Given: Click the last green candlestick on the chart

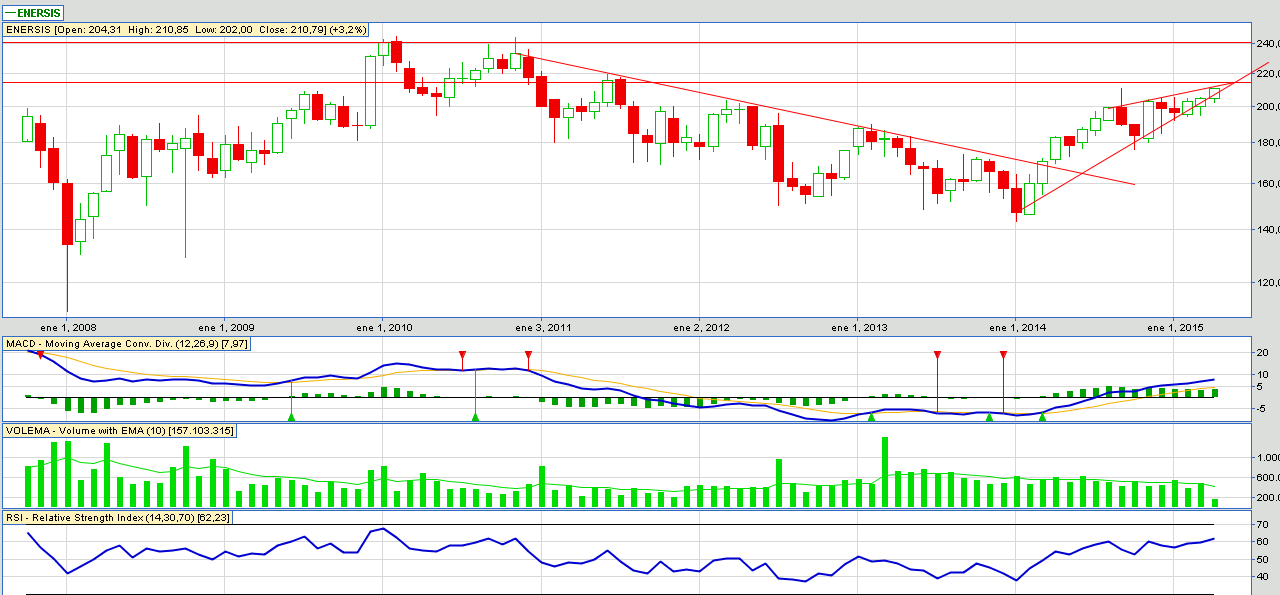Looking at the screenshot, I should point(1215,94).
